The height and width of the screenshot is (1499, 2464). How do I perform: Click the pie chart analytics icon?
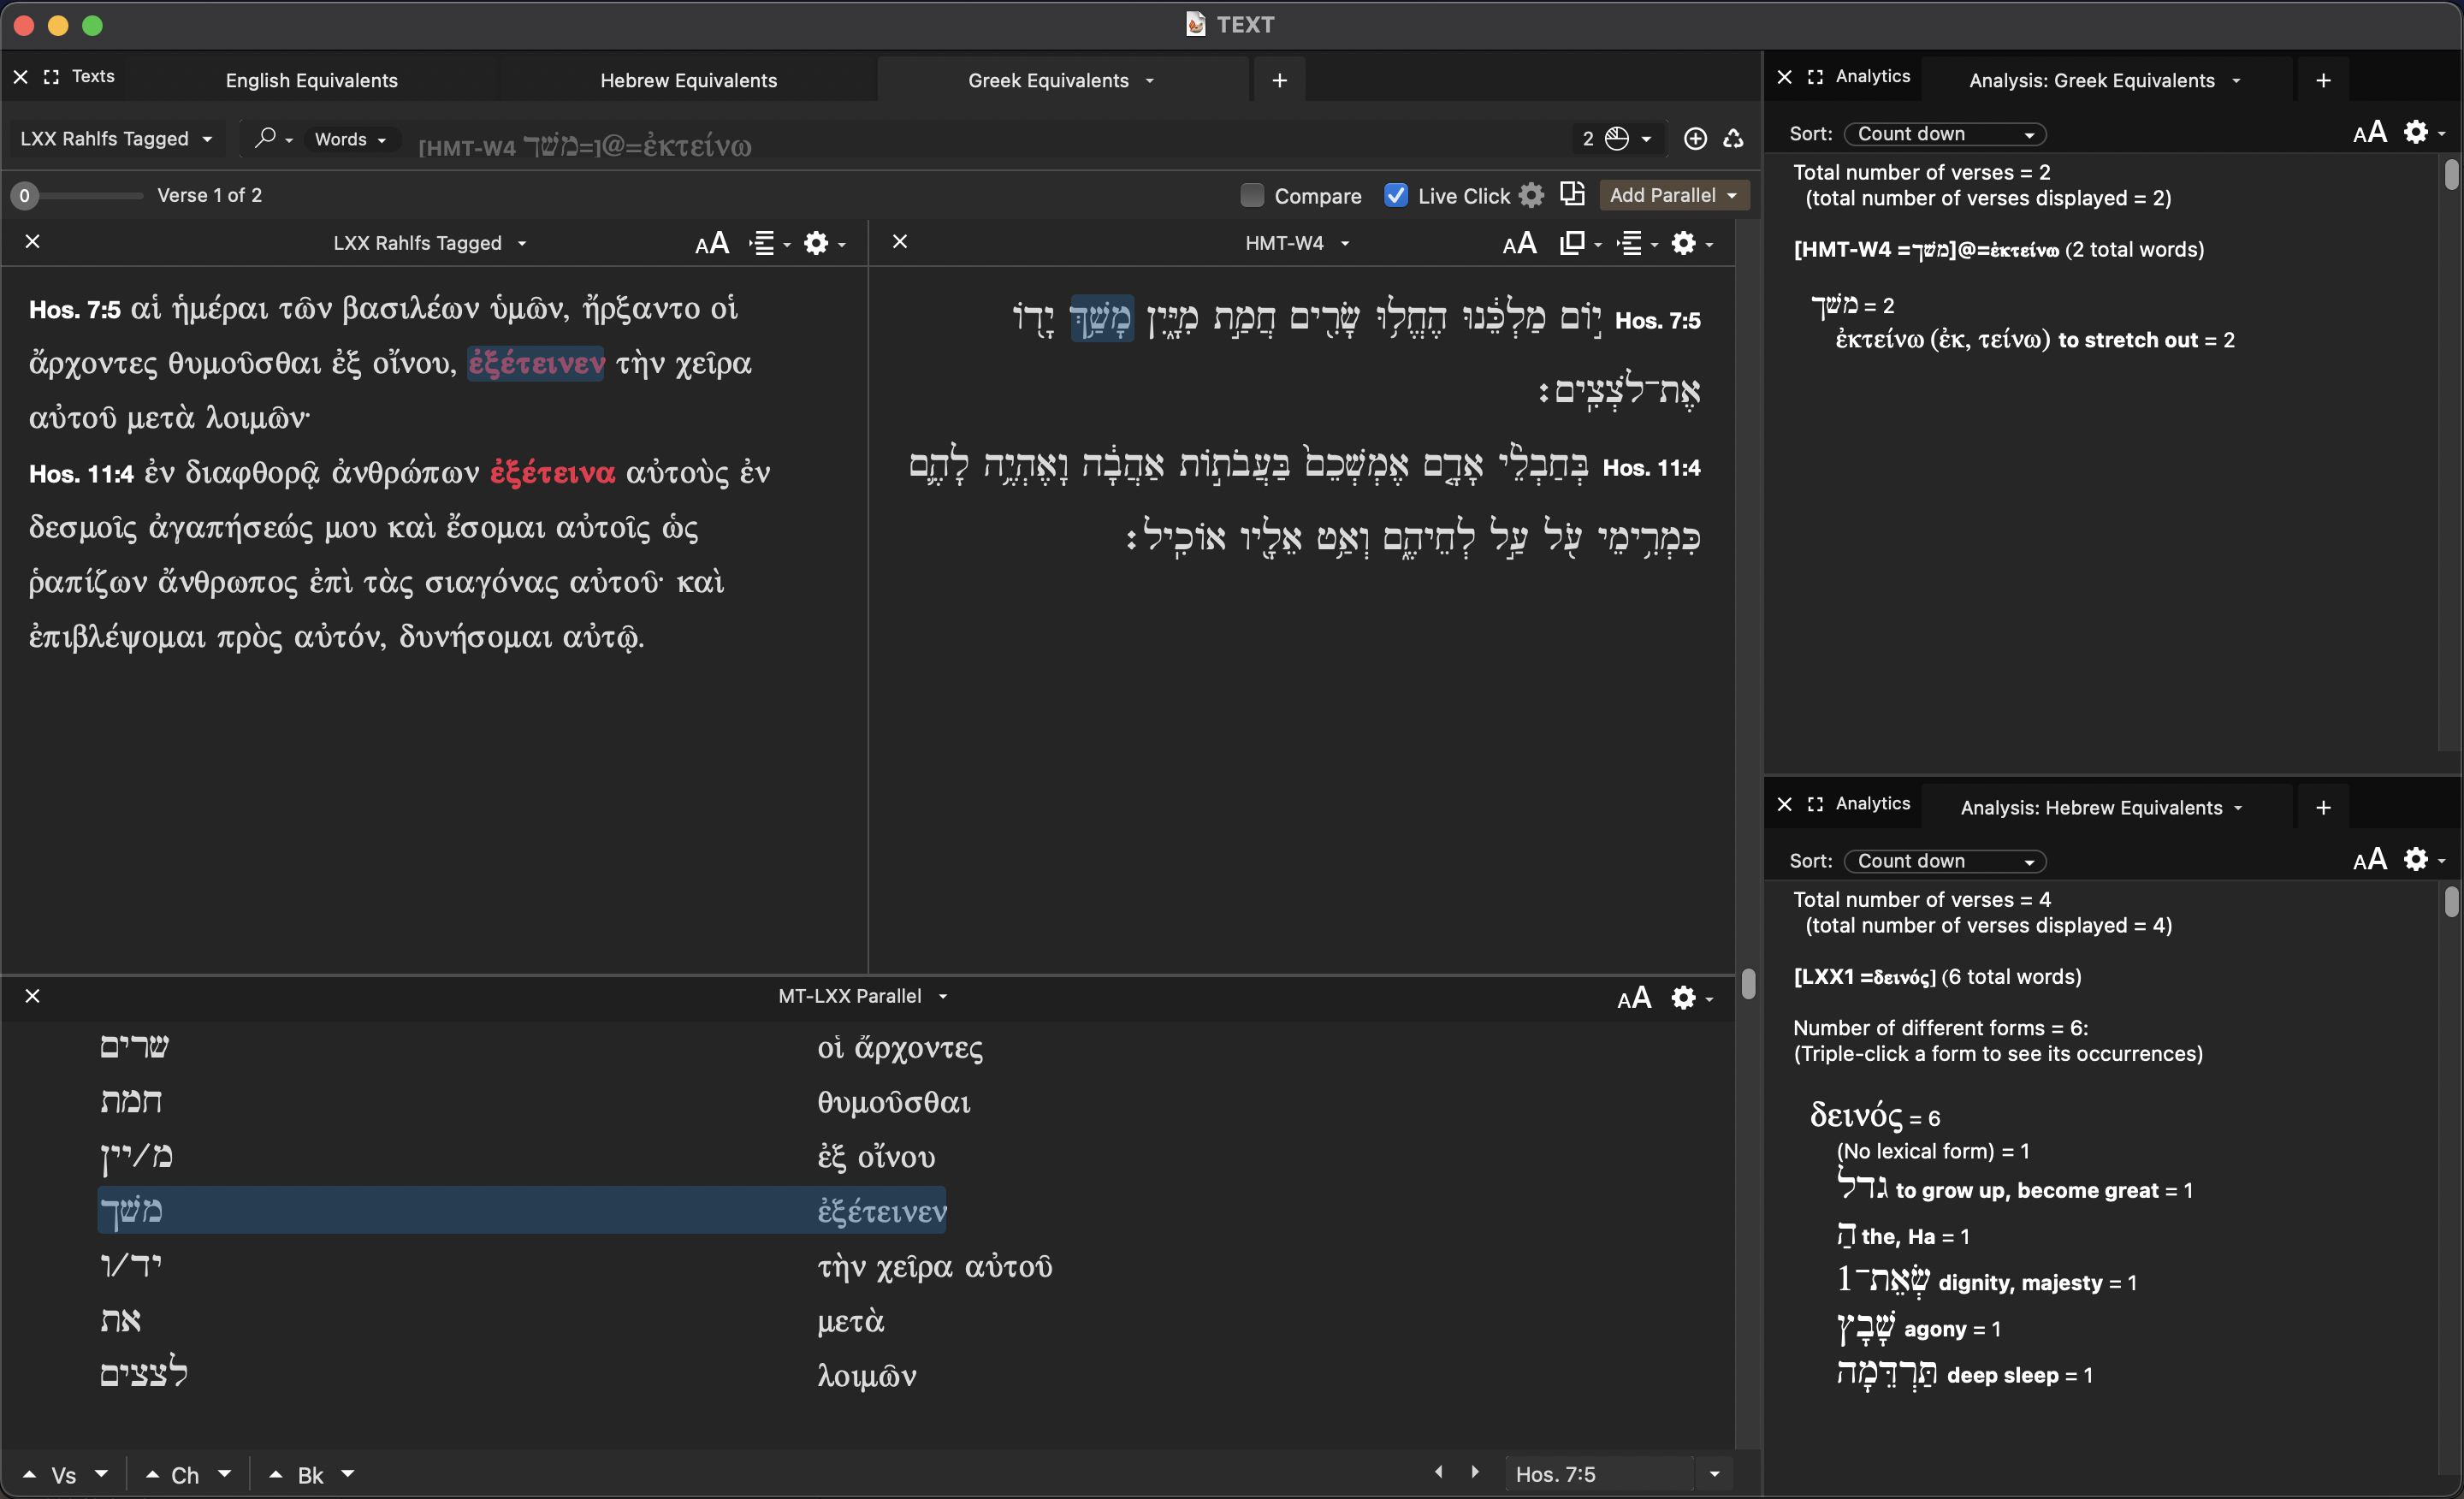coord(1617,138)
